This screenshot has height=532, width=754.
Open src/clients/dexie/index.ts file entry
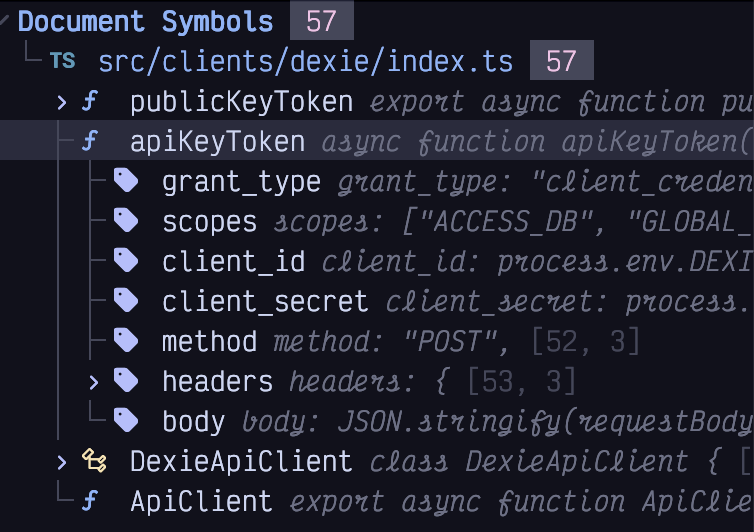coord(306,62)
